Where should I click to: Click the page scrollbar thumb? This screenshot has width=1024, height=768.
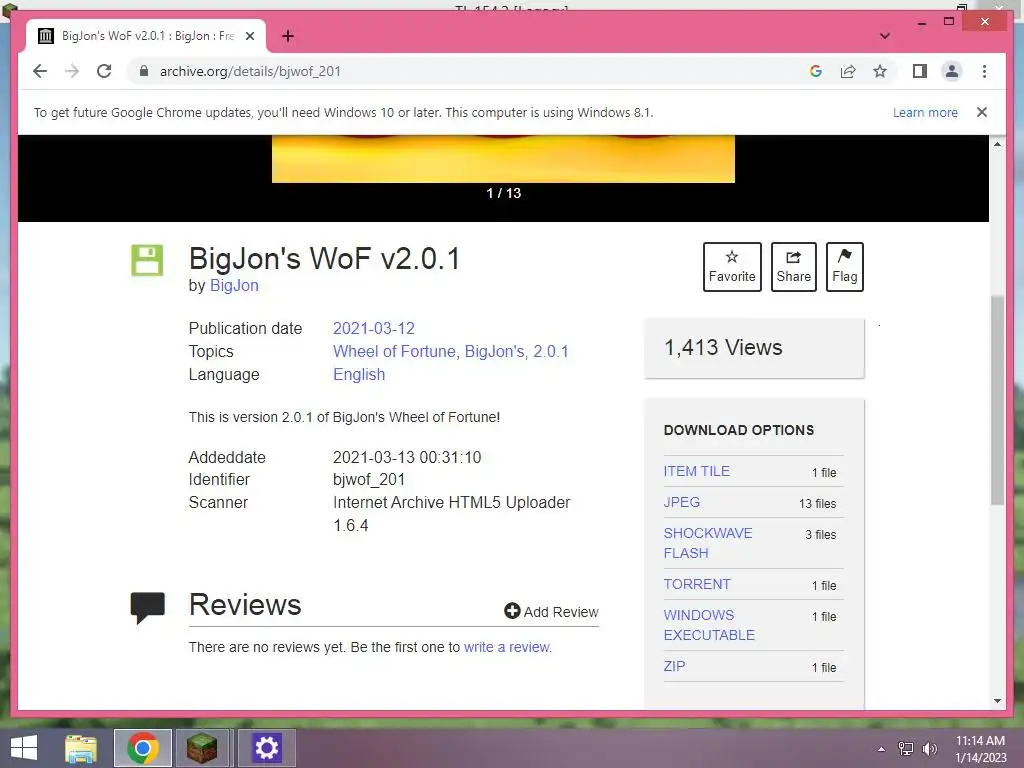997,400
